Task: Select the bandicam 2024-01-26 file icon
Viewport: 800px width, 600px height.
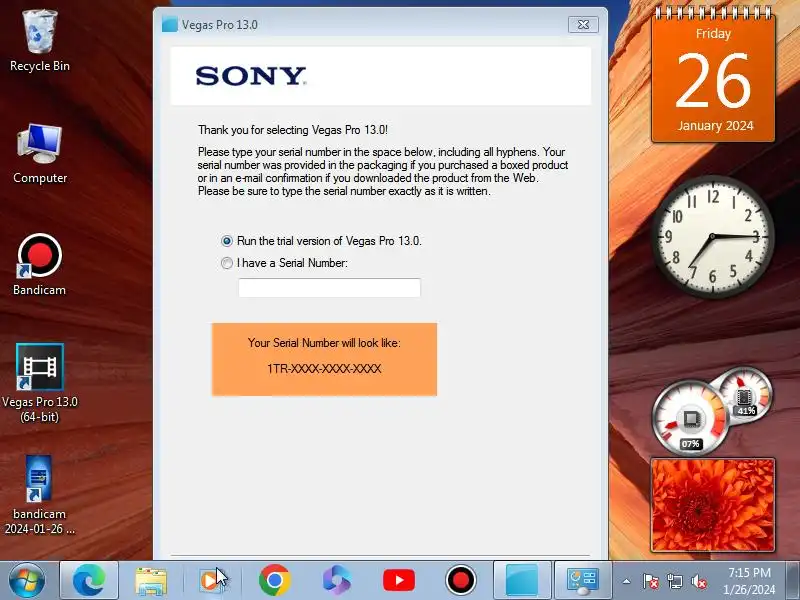Action: pyautogui.click(x=40, y=495)
